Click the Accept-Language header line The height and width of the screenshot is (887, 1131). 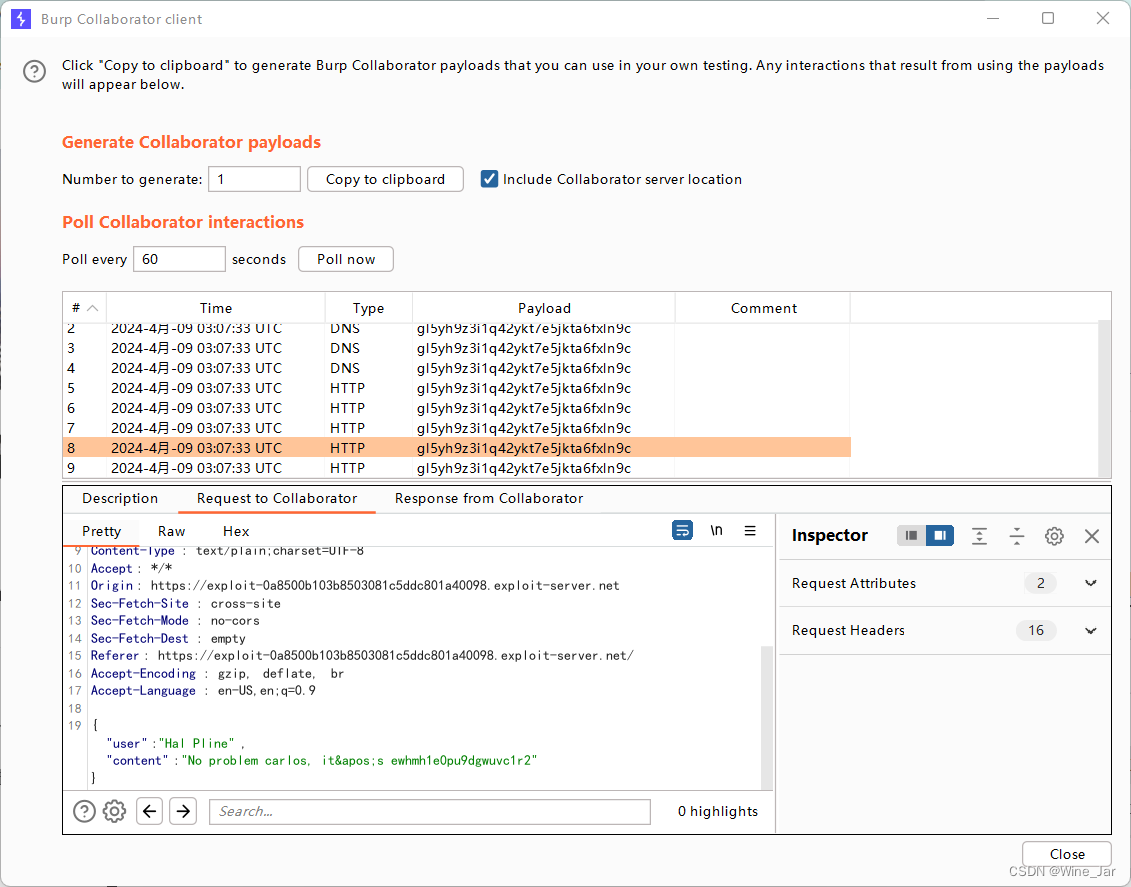coord(203,691)
